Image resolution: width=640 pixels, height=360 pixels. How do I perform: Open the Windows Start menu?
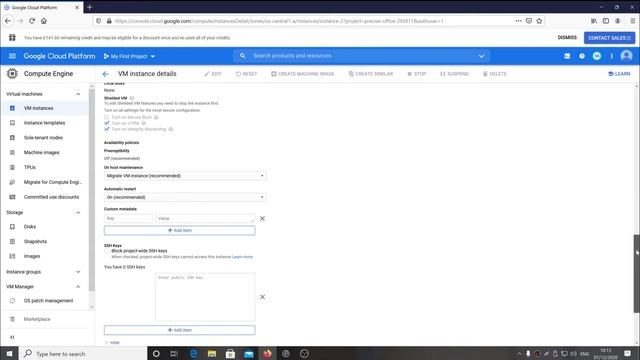(x=9, y=353)
